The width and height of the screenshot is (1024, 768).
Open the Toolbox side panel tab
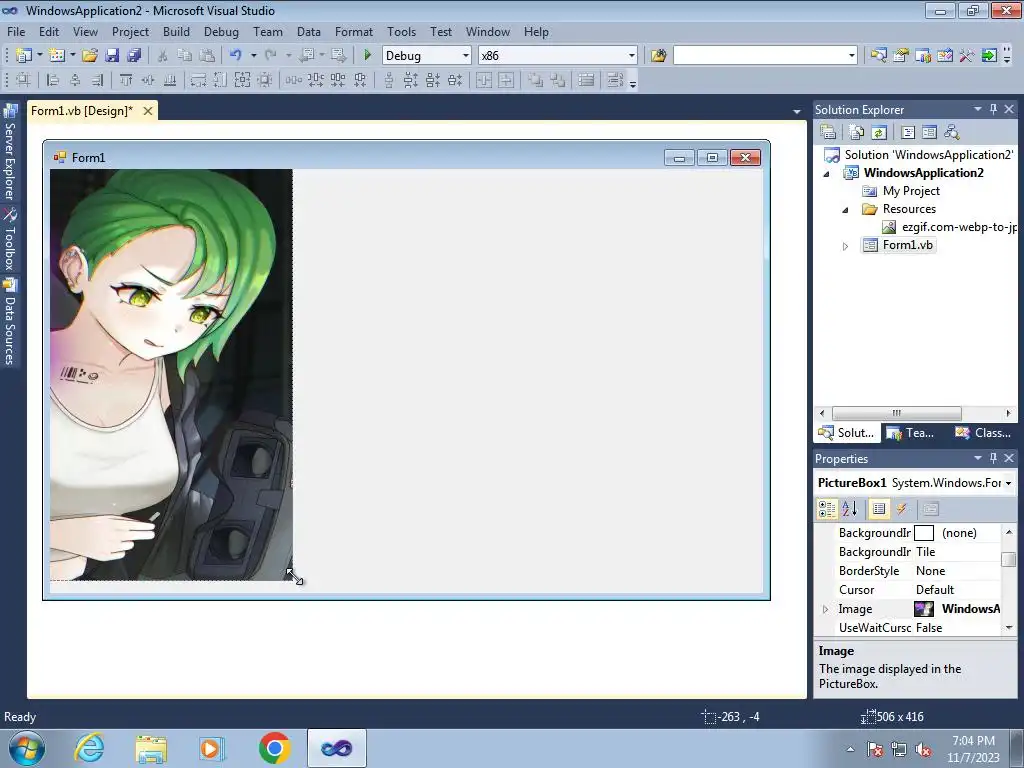pyautogui.click(x=10, y=240)
